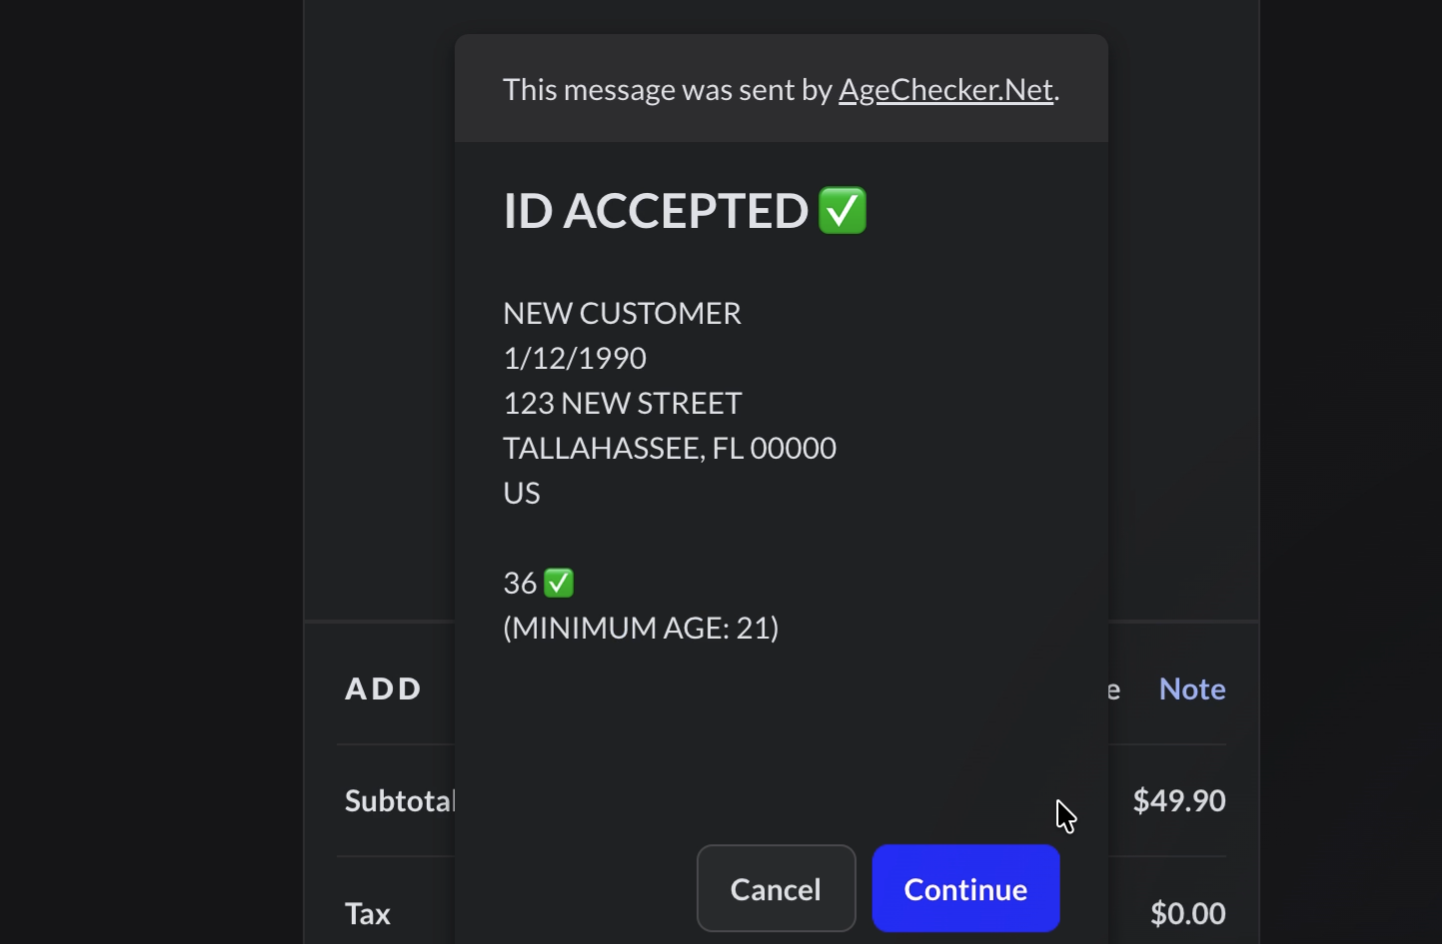
Task: Click the Subtotal label
Action: tap(400, 801)
